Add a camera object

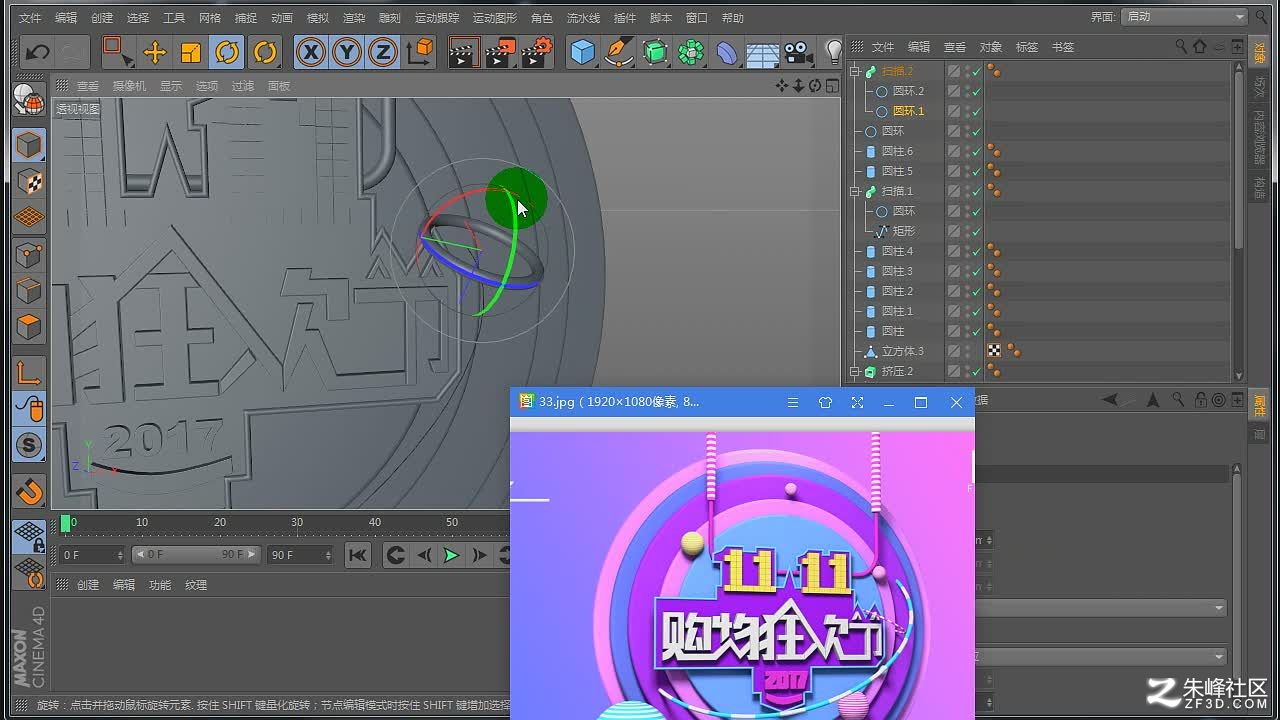[x=798, y=51]
